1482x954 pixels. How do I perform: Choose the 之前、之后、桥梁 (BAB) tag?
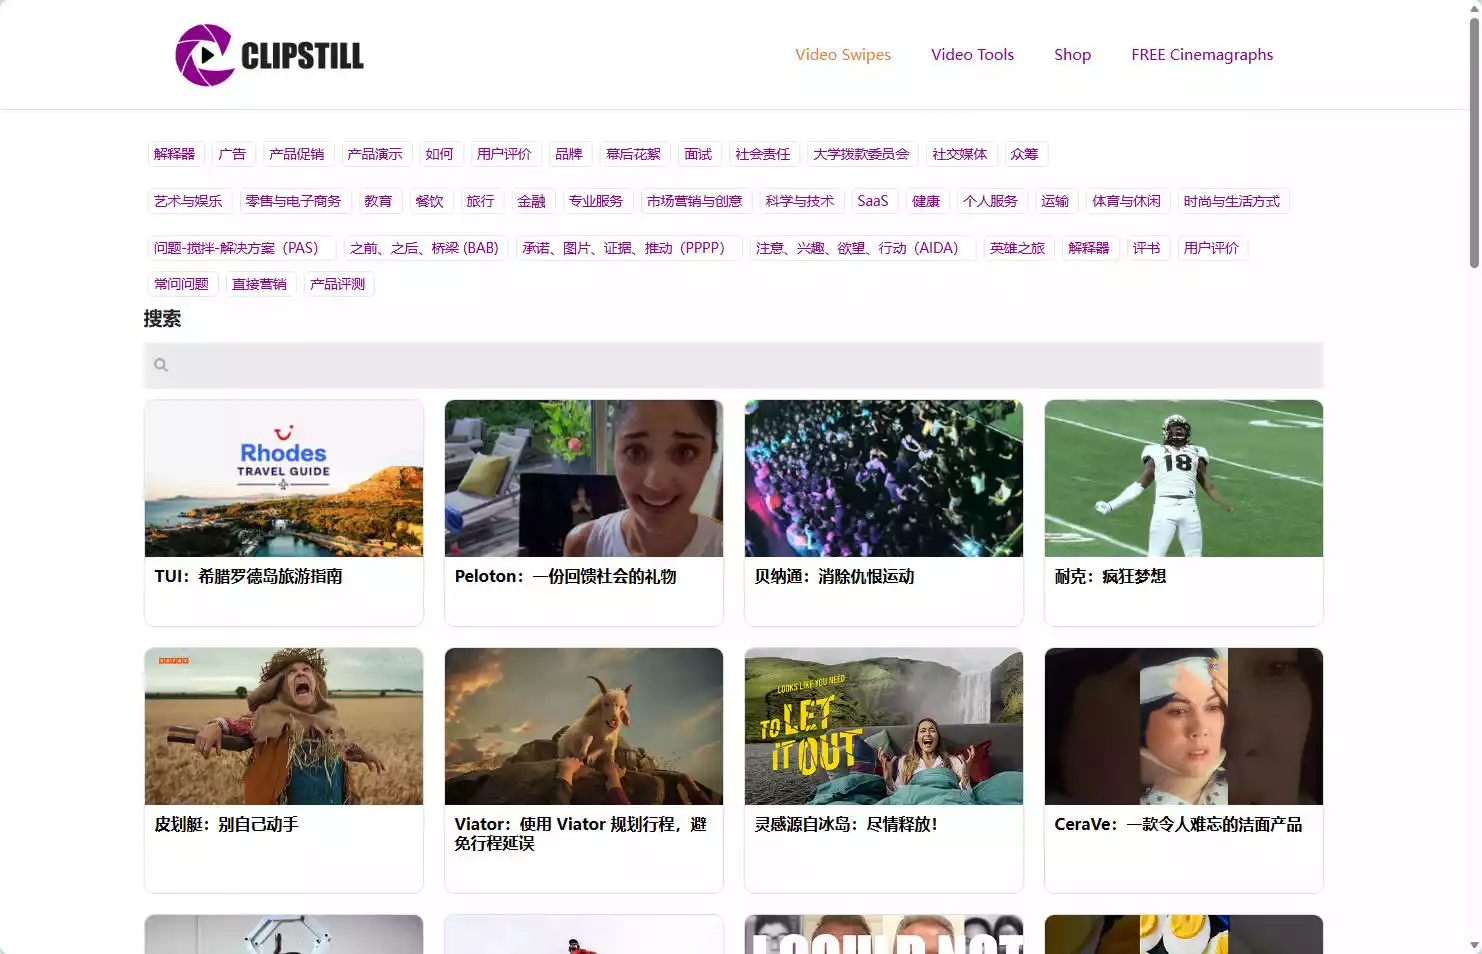click(424, 248)
